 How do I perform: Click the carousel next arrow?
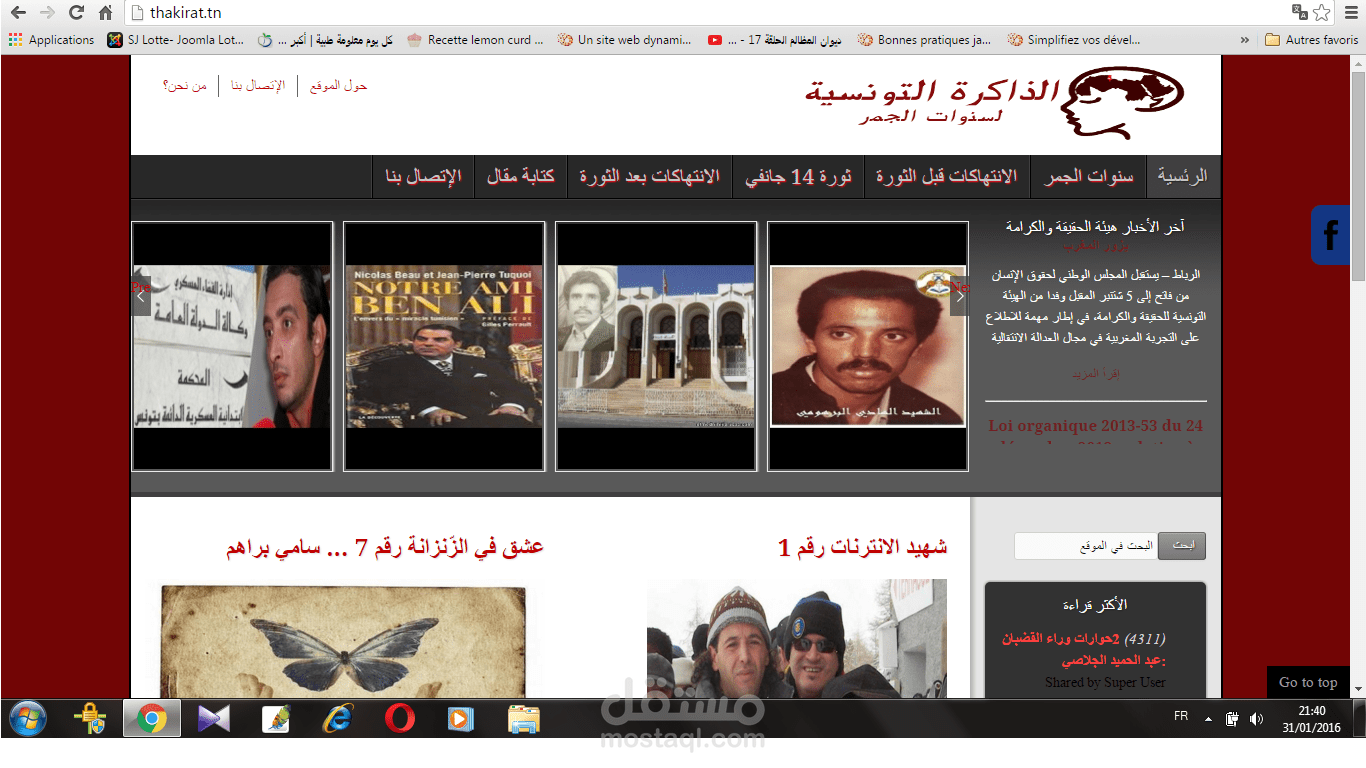[x=960, y=296]
